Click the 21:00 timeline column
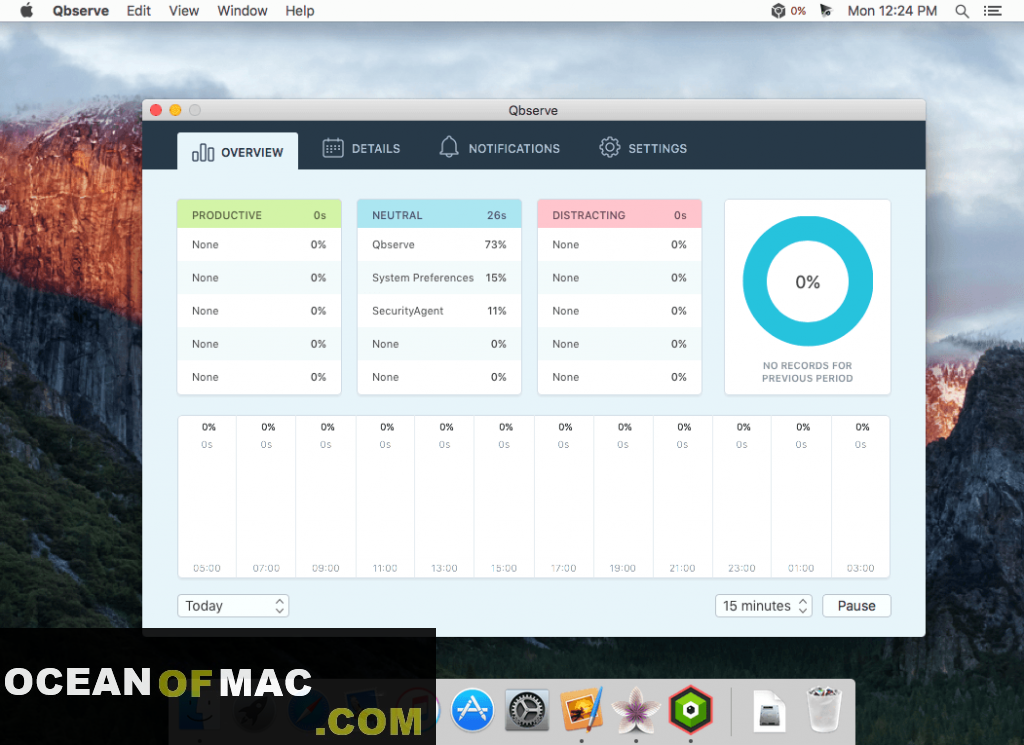The height and width of the screenshot is (745, 1024). point(682,496)
